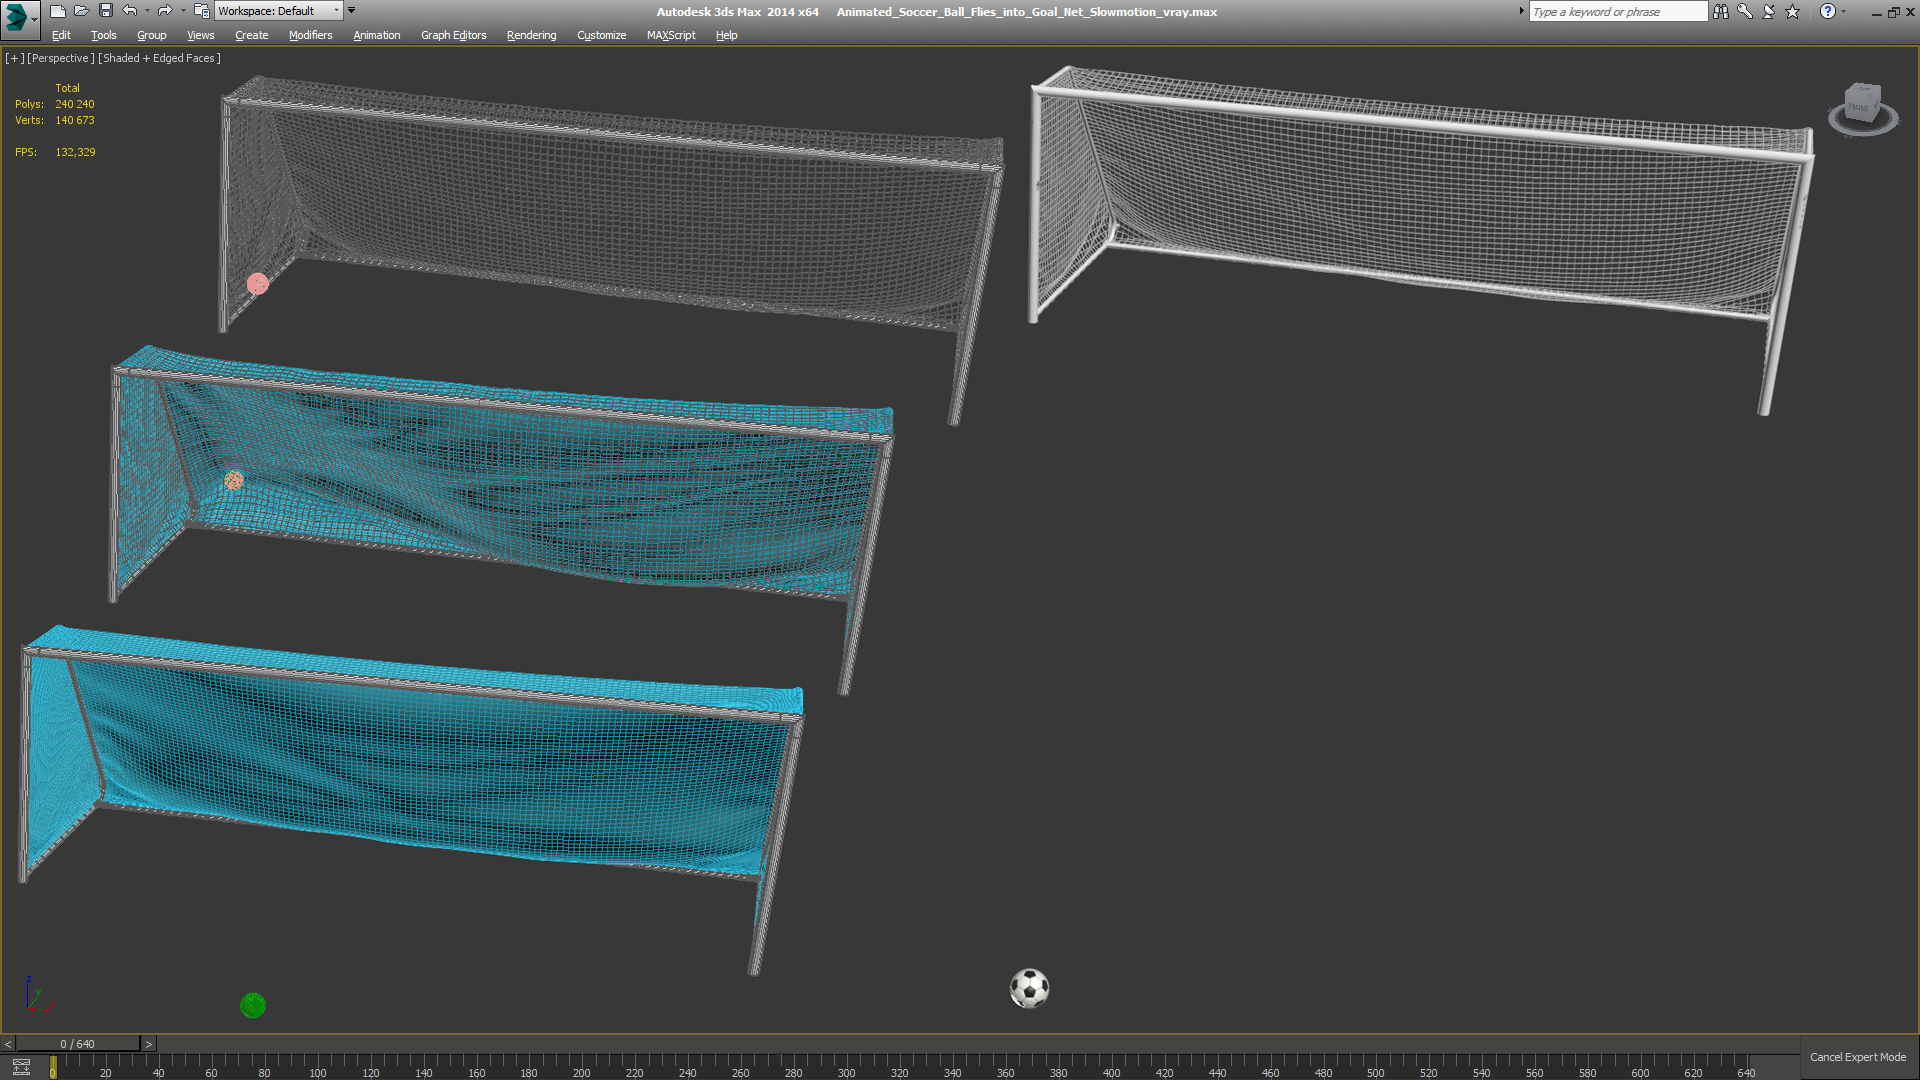This screenshot has width=1920, height=1080.
Task: Expand the undo history dropdown arrow
Action: [147, 11]
